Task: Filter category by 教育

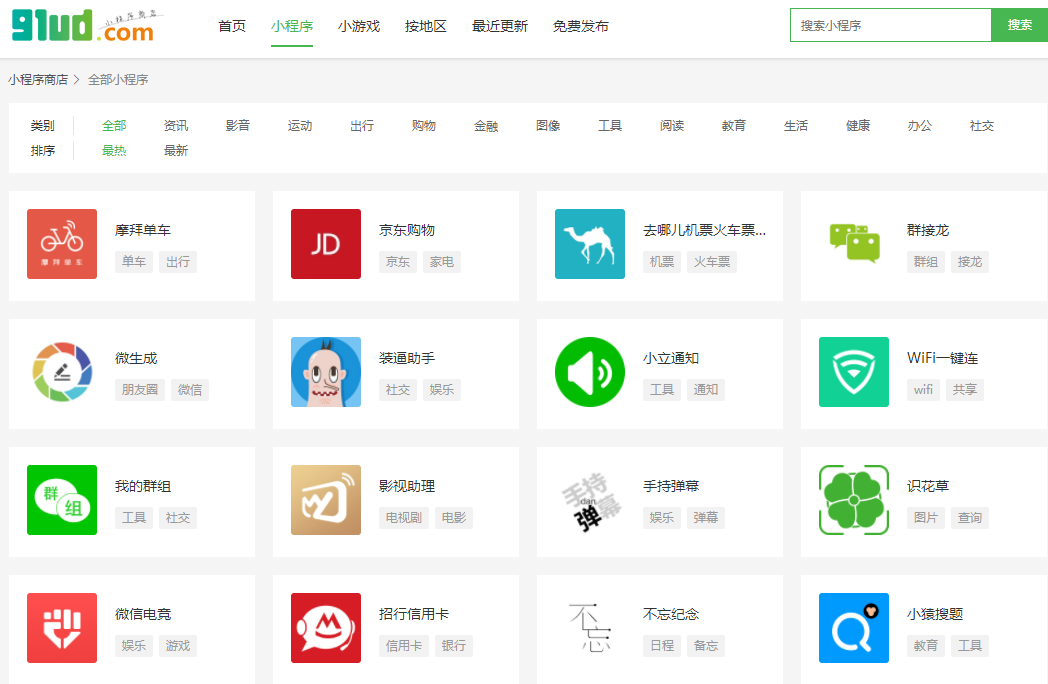Action: tap(733, 125)
